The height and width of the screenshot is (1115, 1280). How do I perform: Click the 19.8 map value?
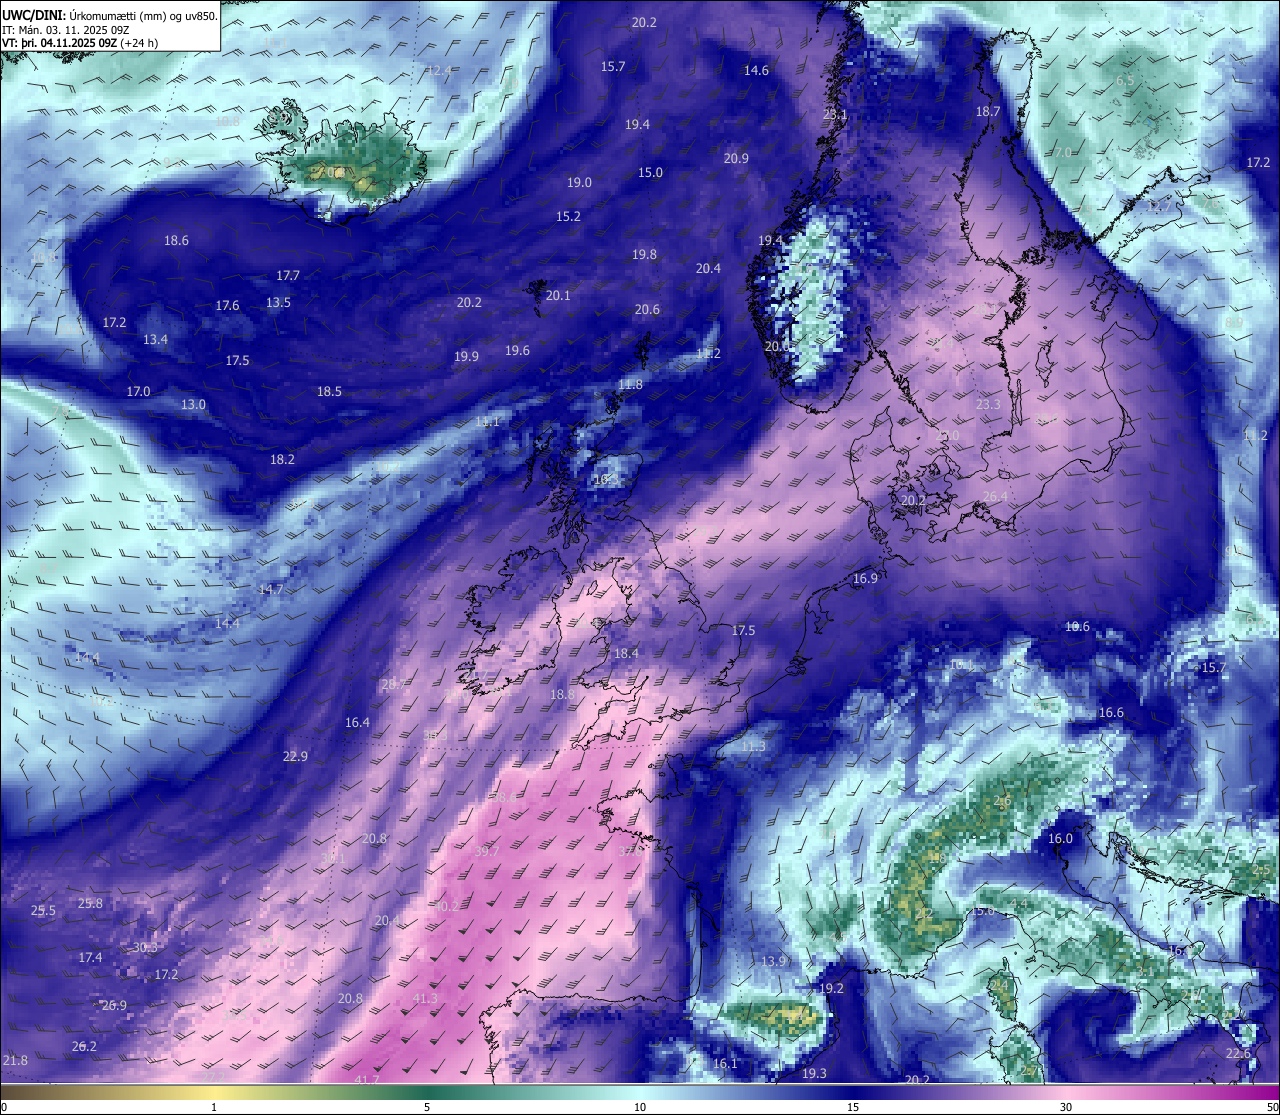pyautogui.click(x=644, y=254)
